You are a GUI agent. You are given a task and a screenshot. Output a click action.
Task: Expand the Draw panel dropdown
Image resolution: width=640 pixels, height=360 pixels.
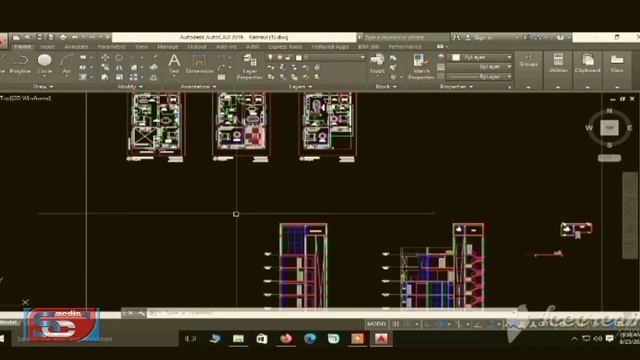coord(43,87)
